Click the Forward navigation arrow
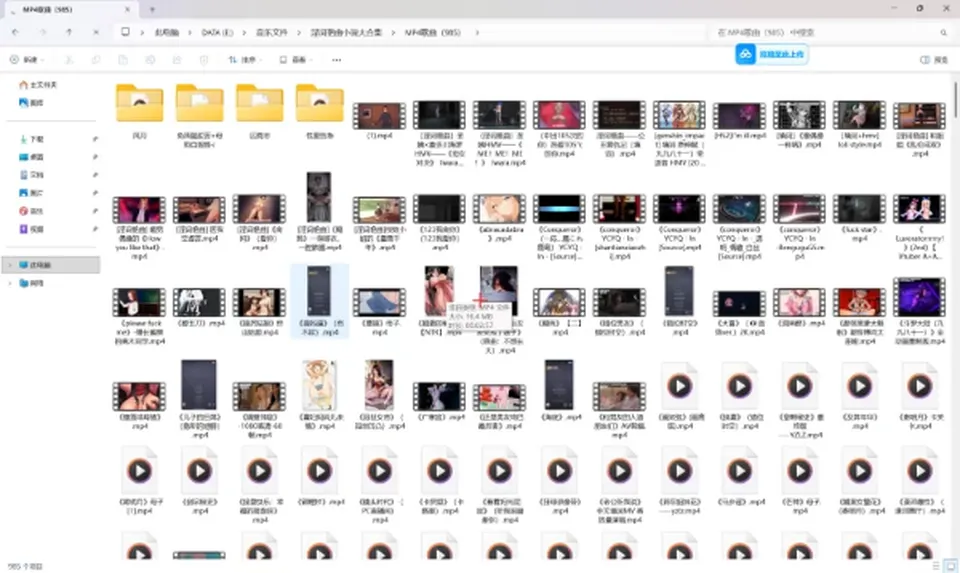The image size is (960, 573). pos(42,32)
